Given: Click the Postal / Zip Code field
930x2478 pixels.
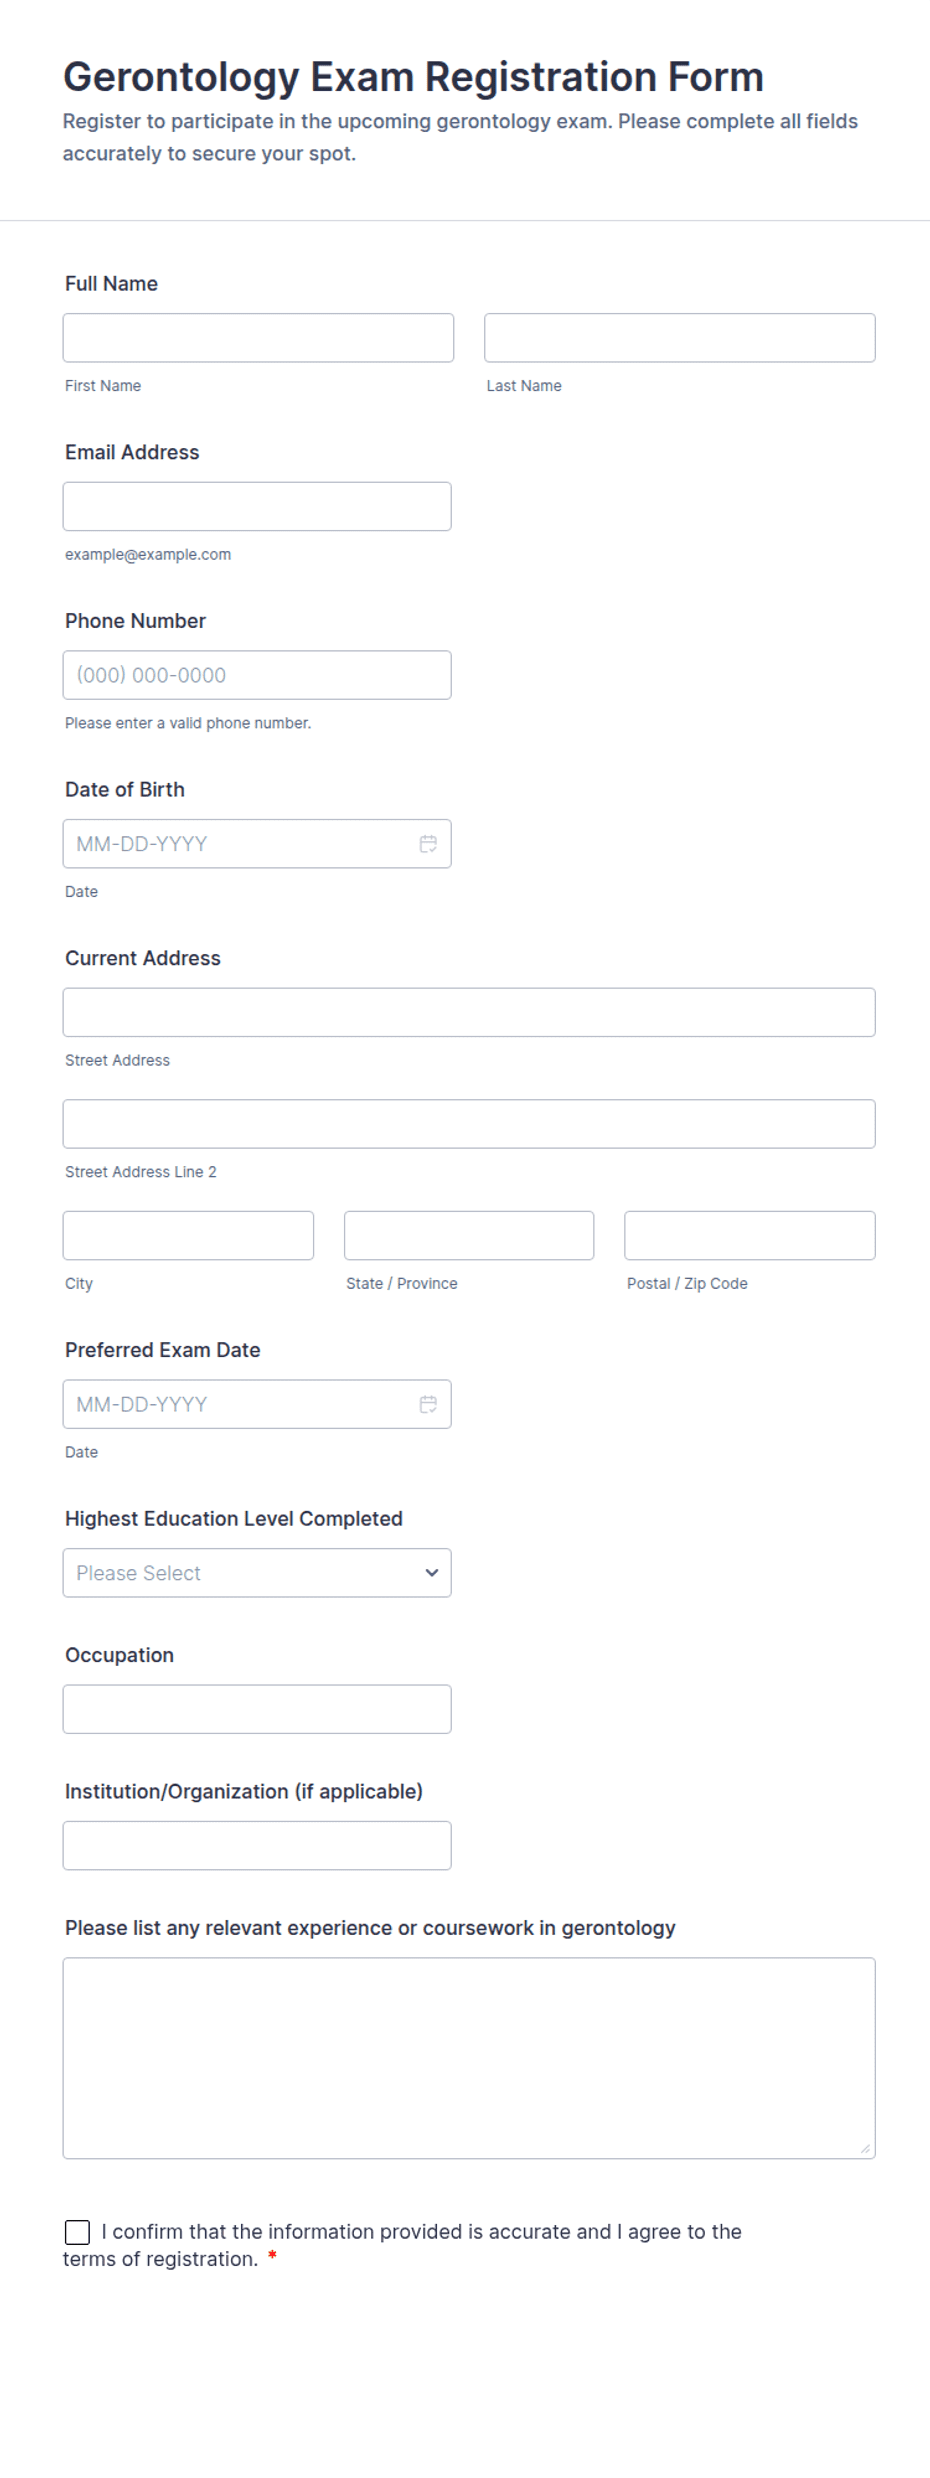Looking at the screenshot, I should pos(750,1236).
